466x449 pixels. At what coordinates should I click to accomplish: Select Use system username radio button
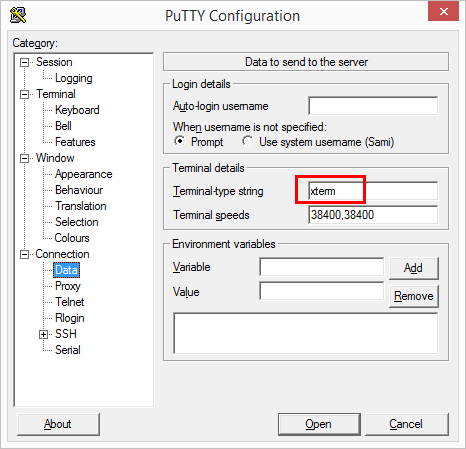[248, 141]
